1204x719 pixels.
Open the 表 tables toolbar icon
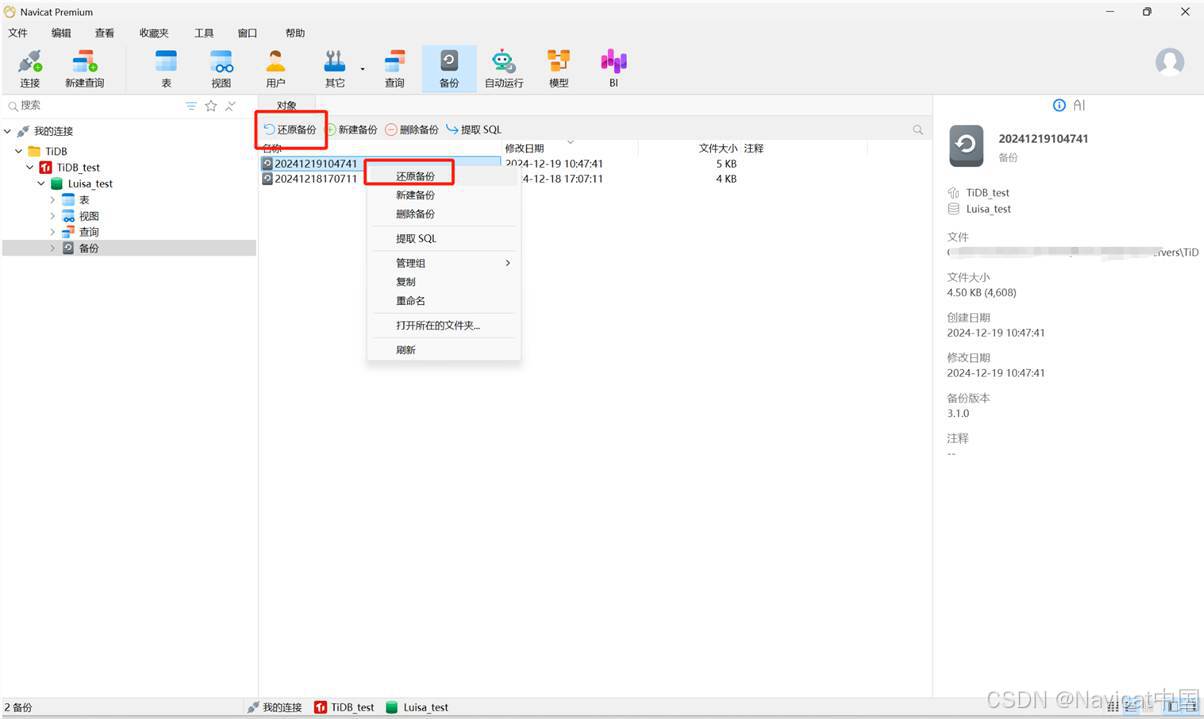click(166, 68)
